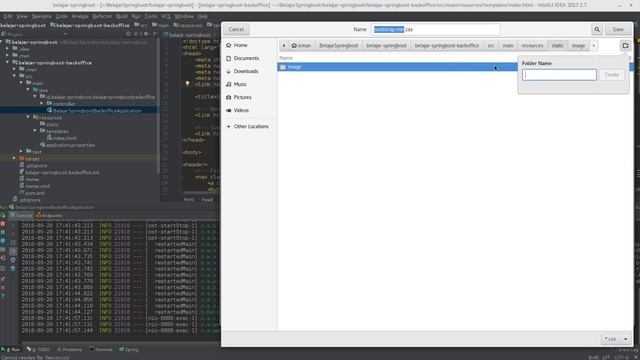640x360 pixels.
Task: Click Cancel in the save dialog
Action: point(236,29)
